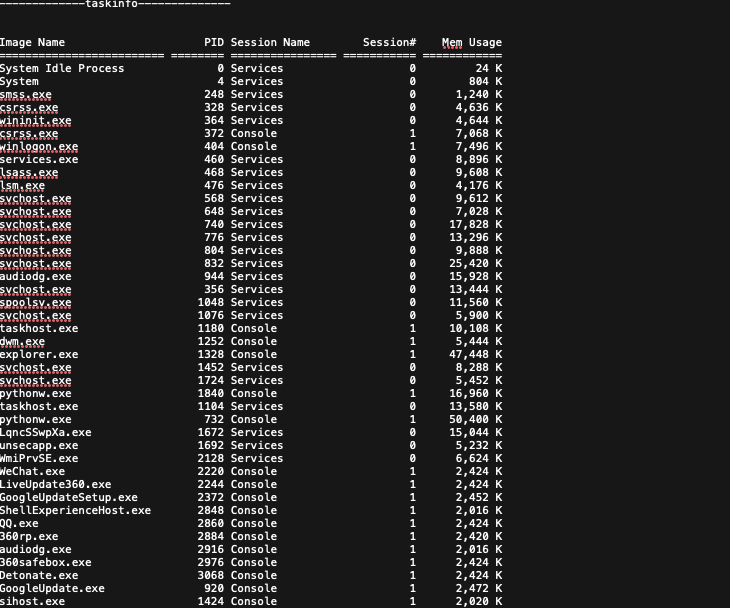Click the 'lsm.exe' process name
This screenshot has width=730, height=608.
point(22,186)
